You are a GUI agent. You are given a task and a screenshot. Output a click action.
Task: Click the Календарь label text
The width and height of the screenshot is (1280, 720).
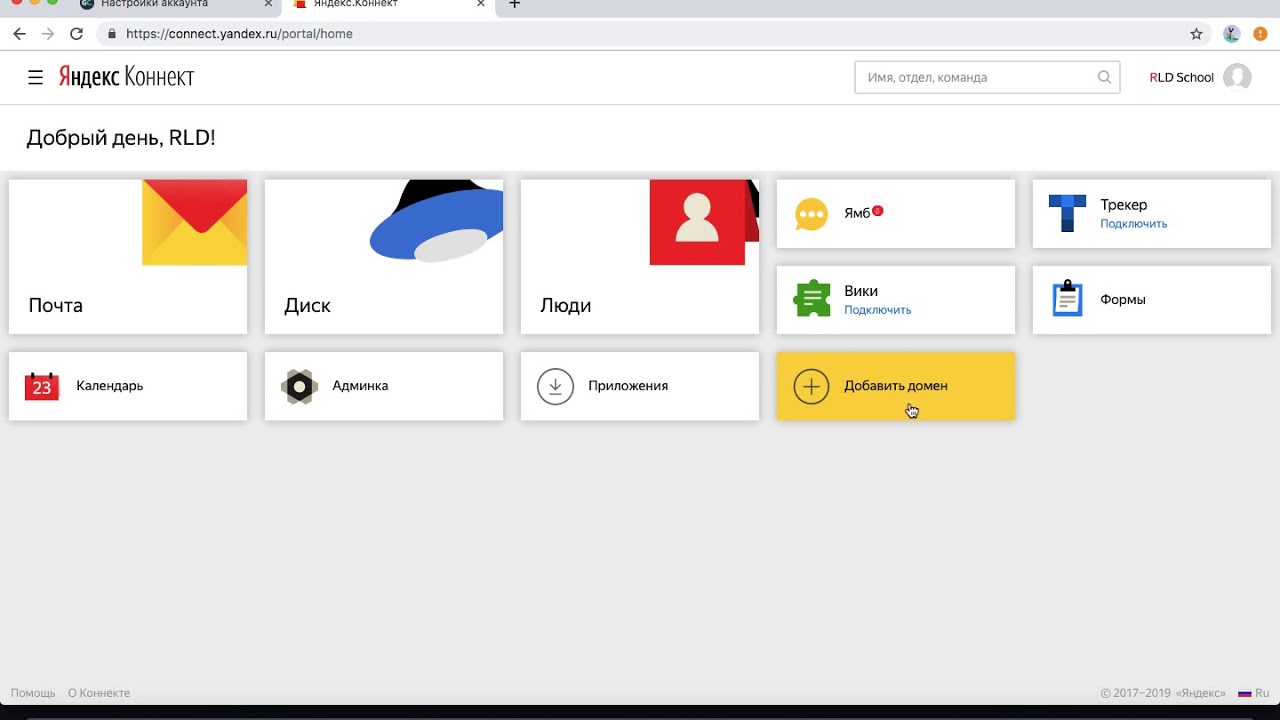tap(109, 386)
